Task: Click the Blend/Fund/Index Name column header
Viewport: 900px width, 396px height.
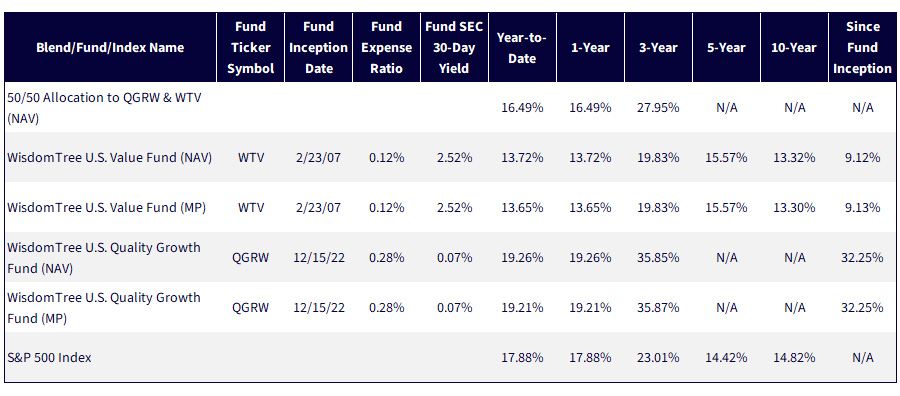Action: [110, 47]
